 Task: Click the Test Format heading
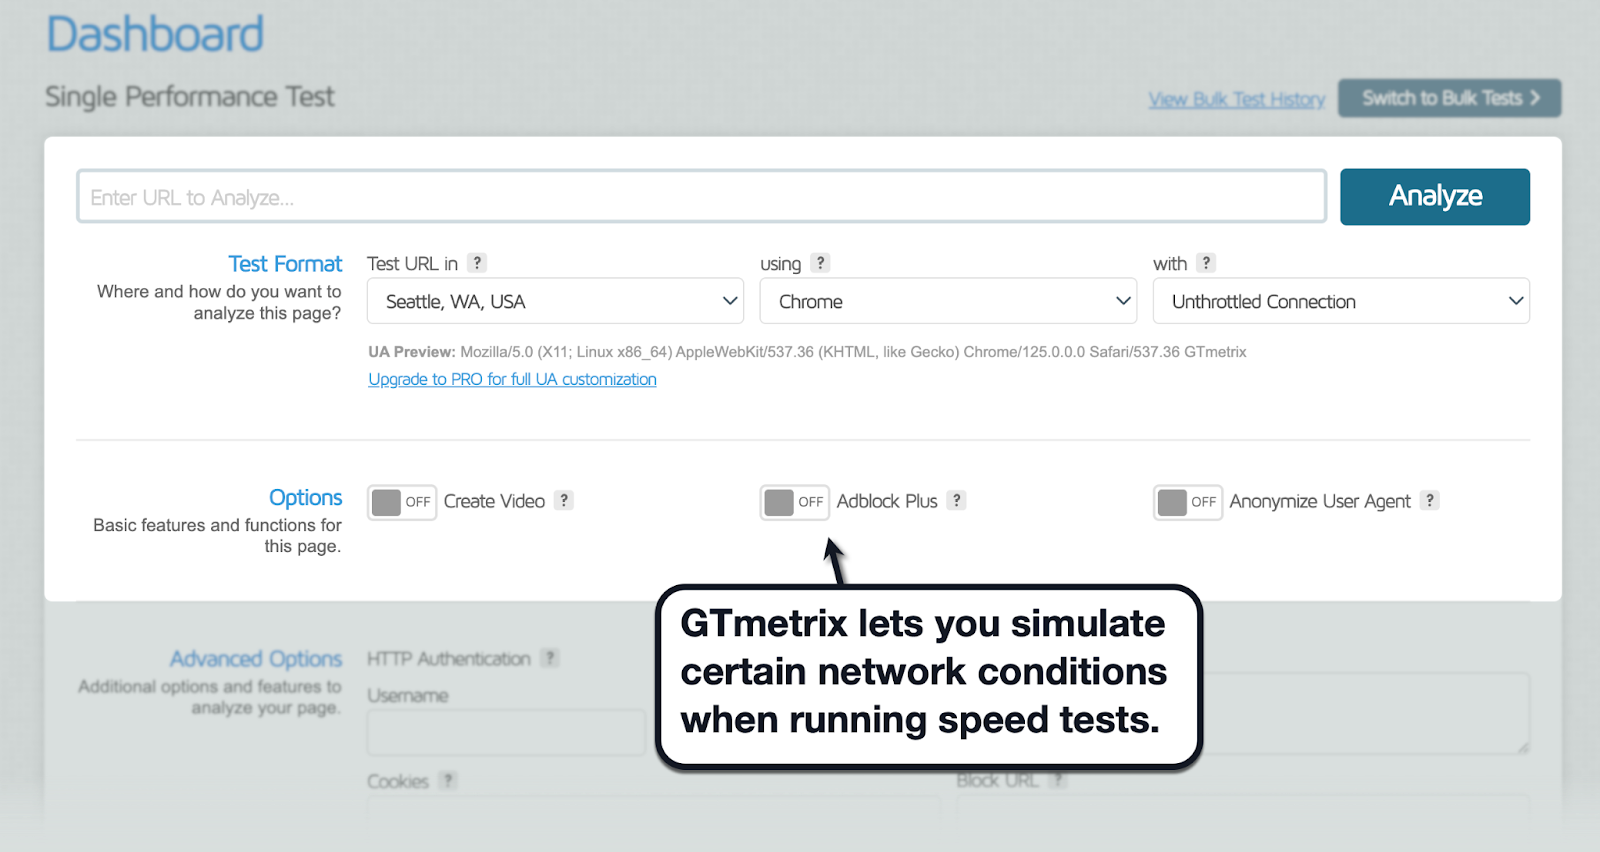[x=285, y=264]
